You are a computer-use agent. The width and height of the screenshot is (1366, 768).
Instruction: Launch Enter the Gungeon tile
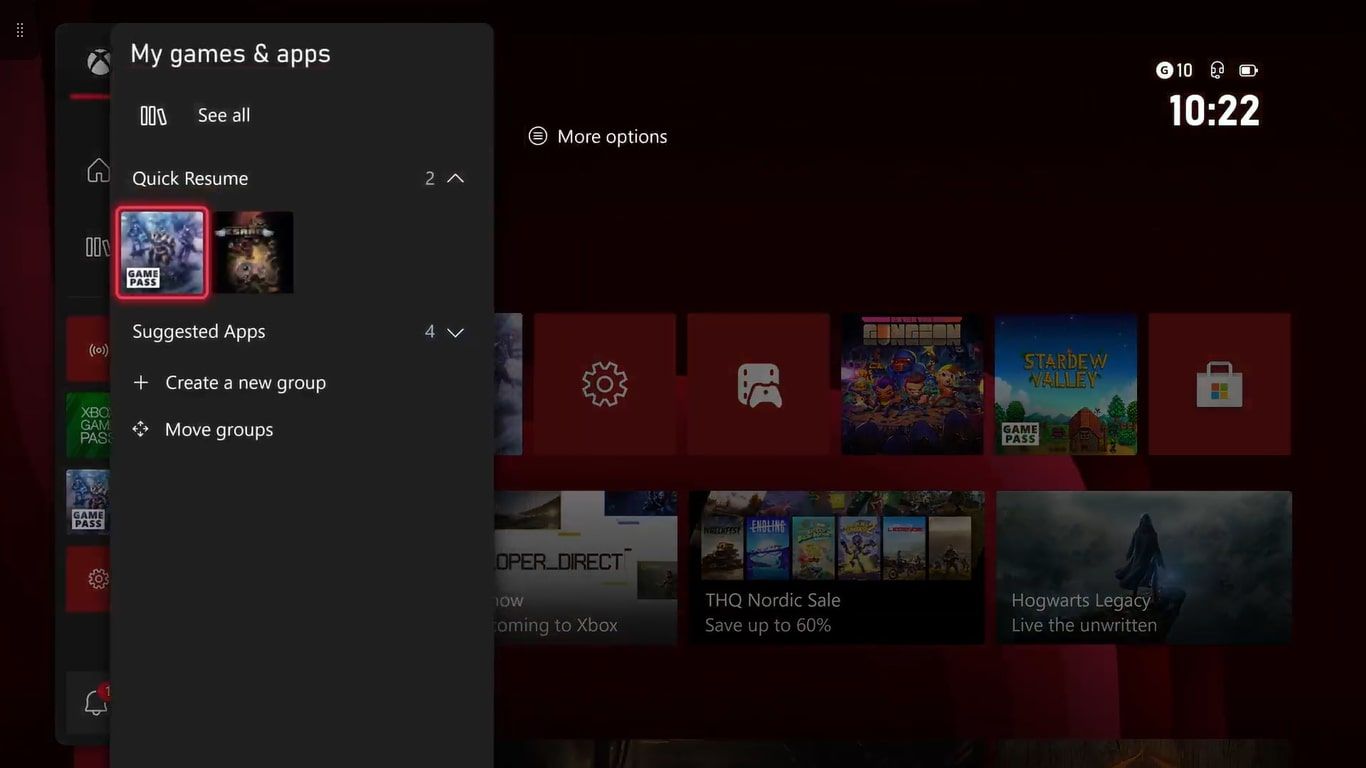912,384
